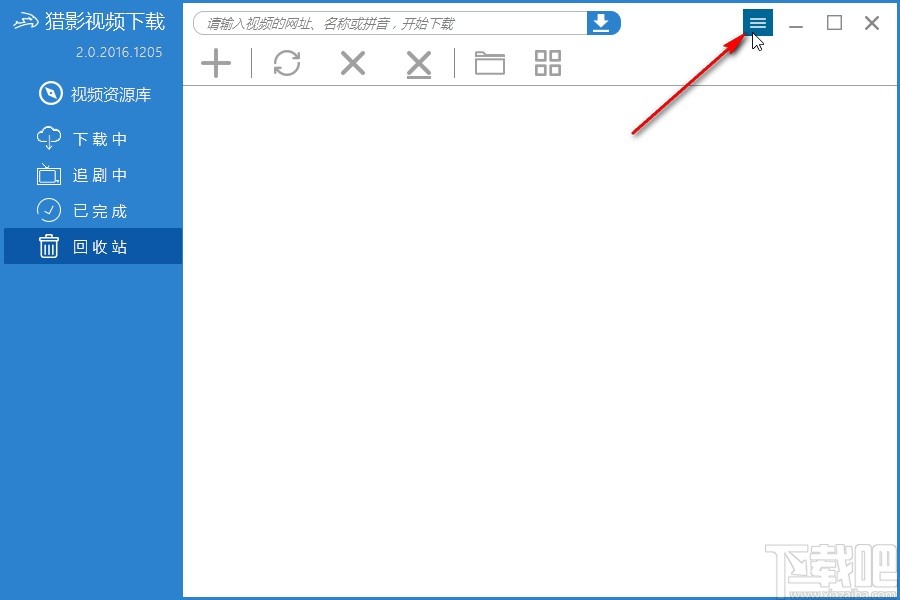This screenshot has height=600, width=900.
Task: Open 视频资源库 video resource library
Action: 95,94
